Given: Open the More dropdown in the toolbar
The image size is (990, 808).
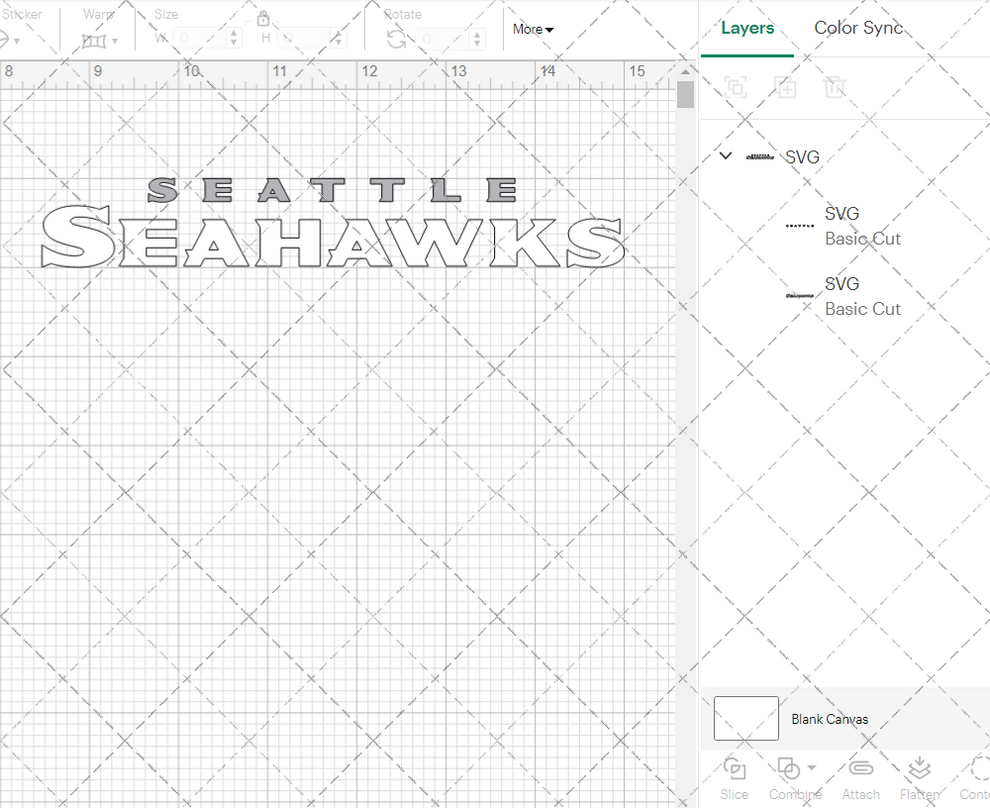Looking at the screenshot, I should (x=532, y=29).
